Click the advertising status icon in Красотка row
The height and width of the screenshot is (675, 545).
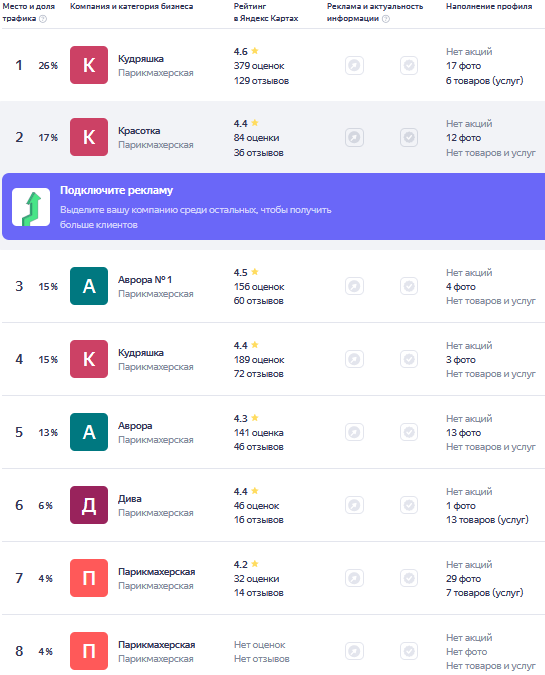(354, 137)
